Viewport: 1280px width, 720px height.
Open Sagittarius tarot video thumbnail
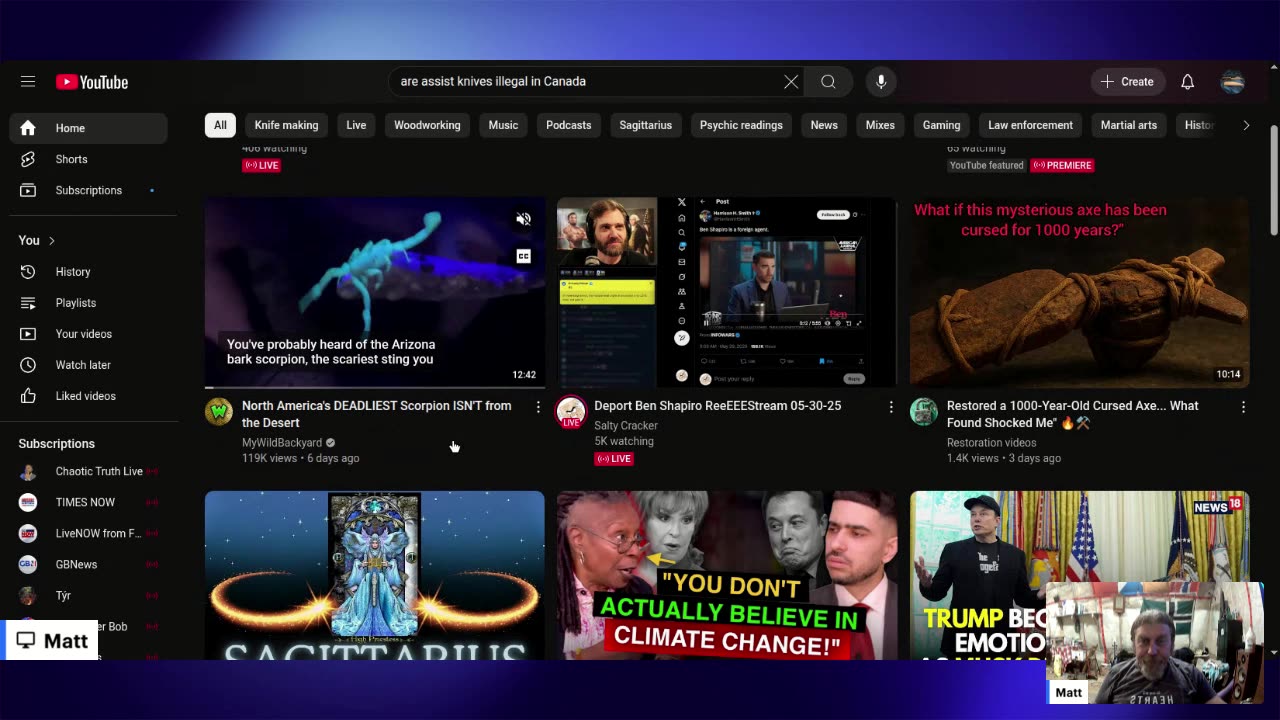375,575
